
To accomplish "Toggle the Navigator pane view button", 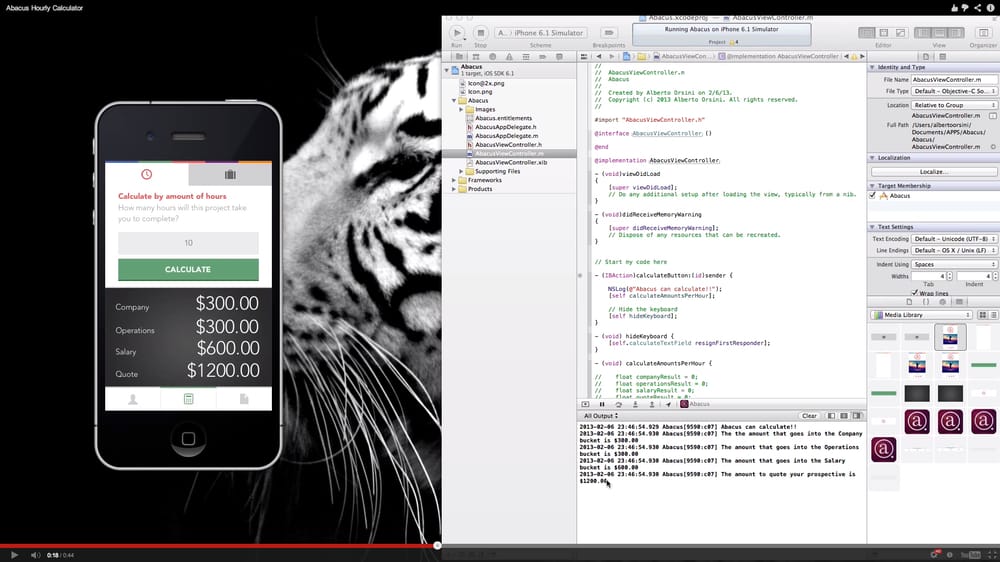I will tap(922, 33).
